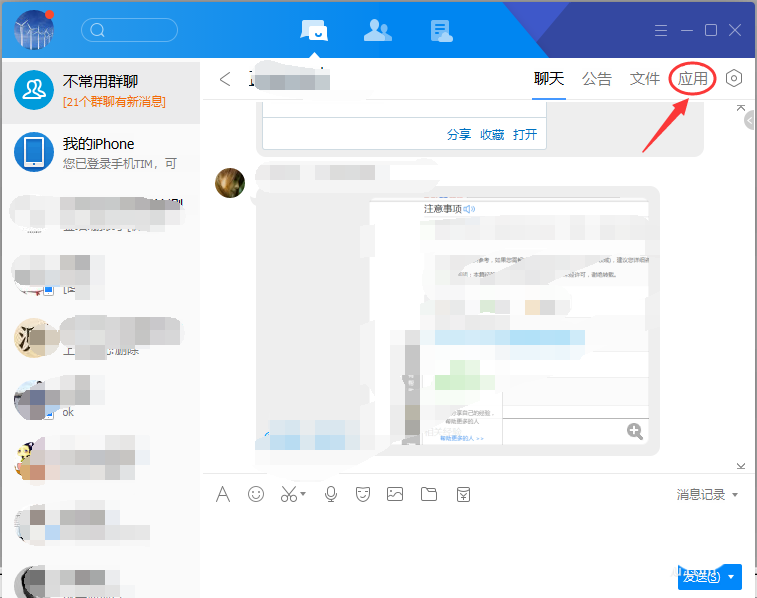Send a file via folder icon
This screenshot has width=757, height=598.
429,494
